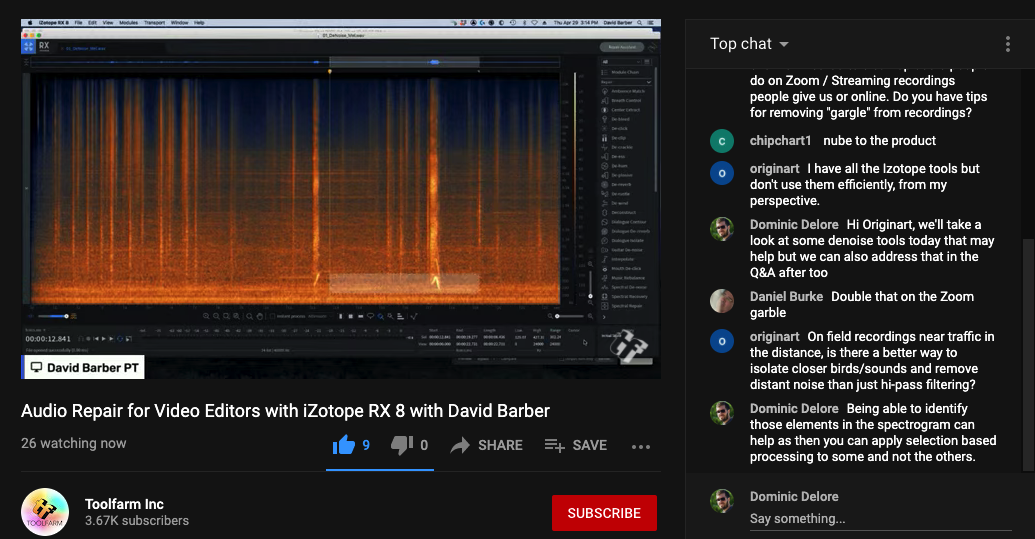Select chipchart1 username in chat
Image resolution: width=1035 pixels, height=539 pixels.
(x=780, y=141)
